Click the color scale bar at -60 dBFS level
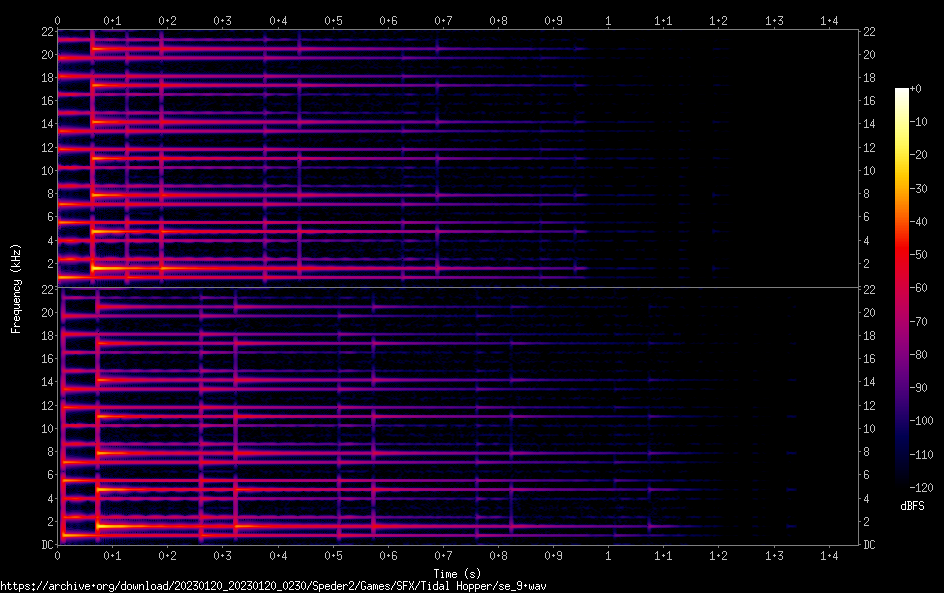The height and width of the screenshot is (593, 944). (902, 289)
